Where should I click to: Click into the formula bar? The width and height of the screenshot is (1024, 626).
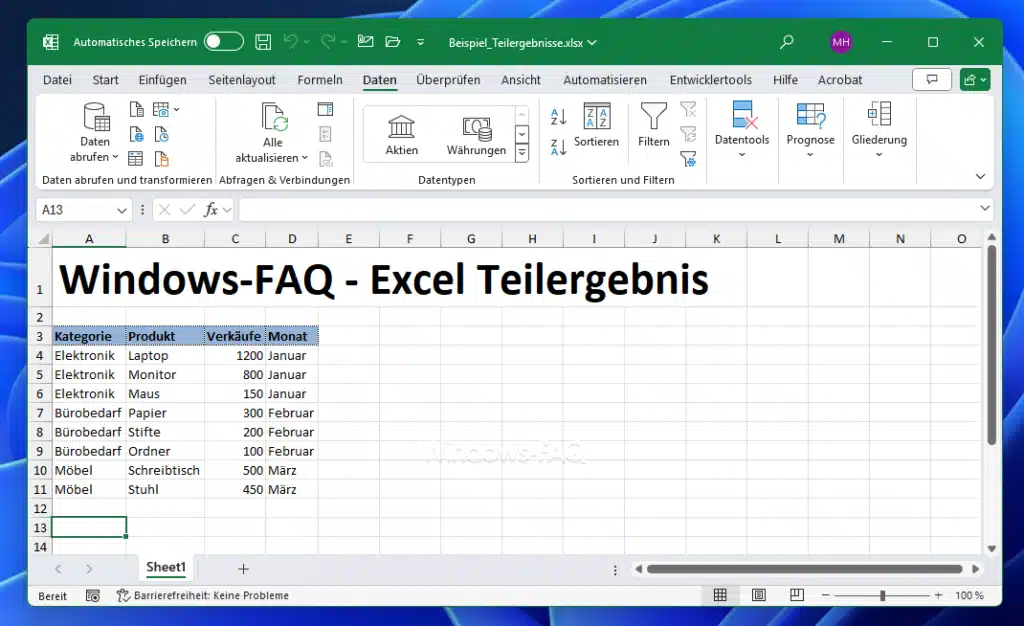(607, 210)
